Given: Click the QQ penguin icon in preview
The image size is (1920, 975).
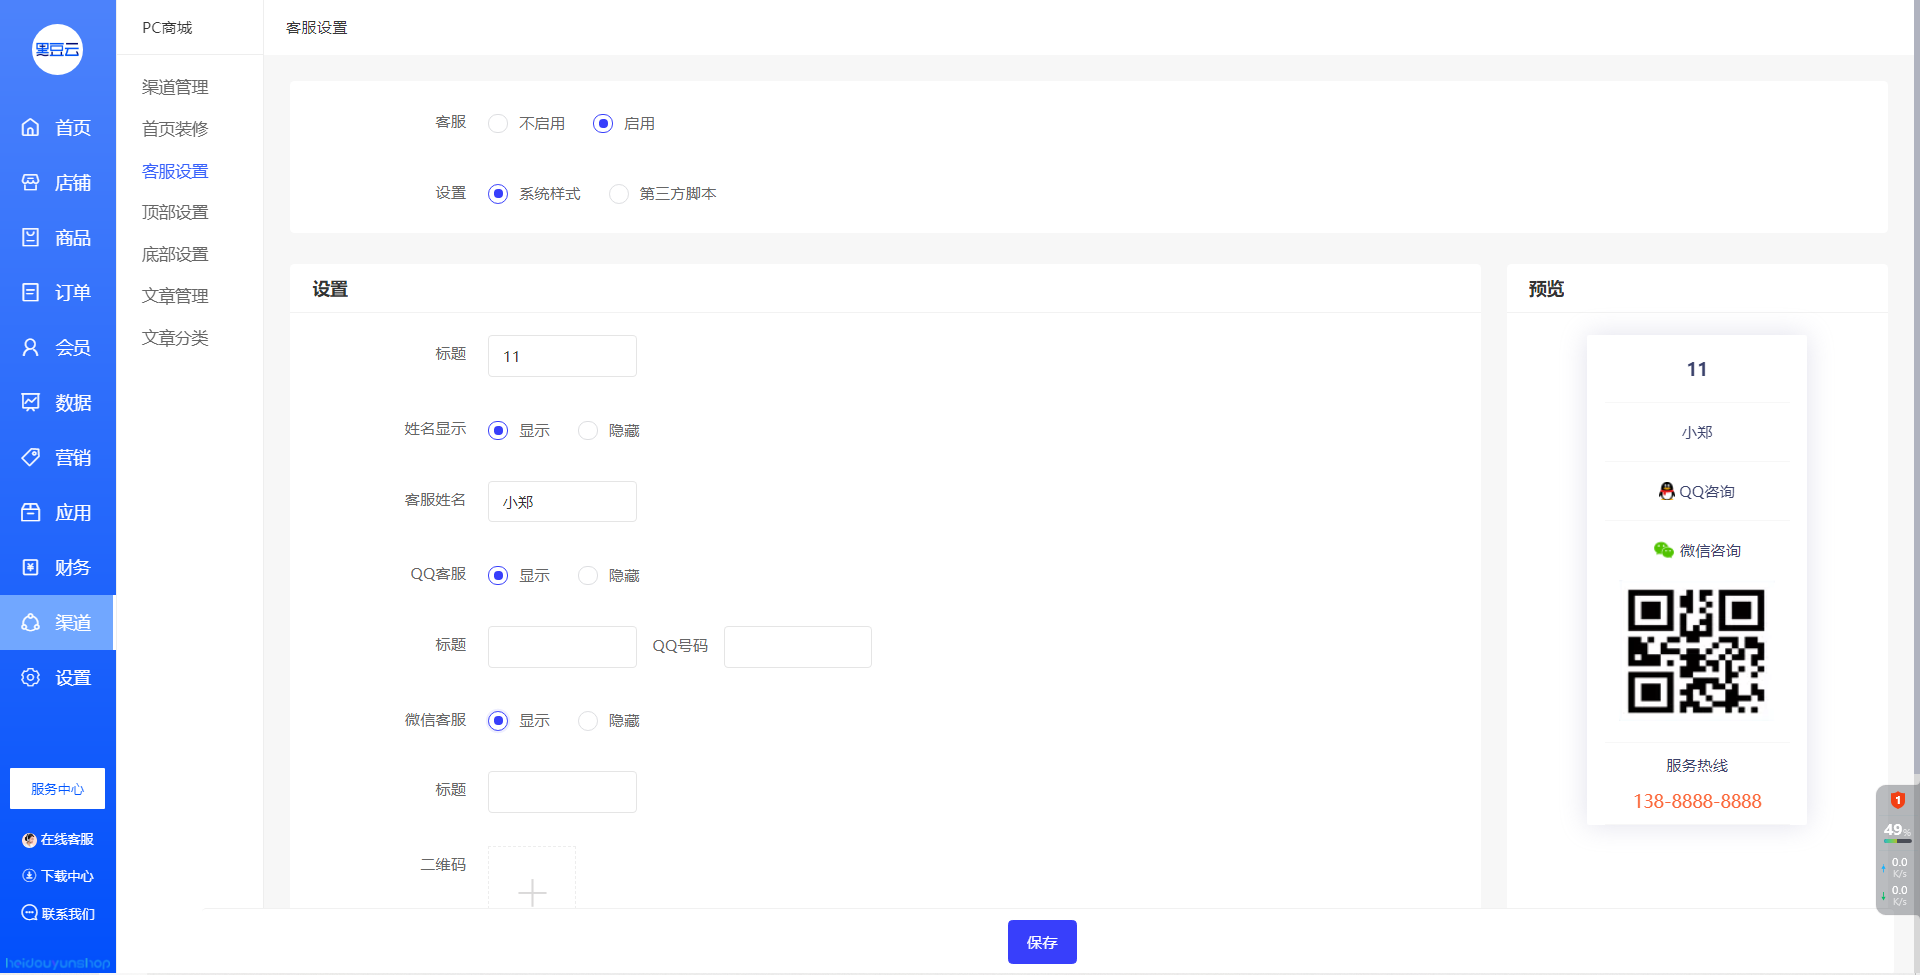Looking at the screenshot, I should pyautogui.click(x=1666, y=491).
